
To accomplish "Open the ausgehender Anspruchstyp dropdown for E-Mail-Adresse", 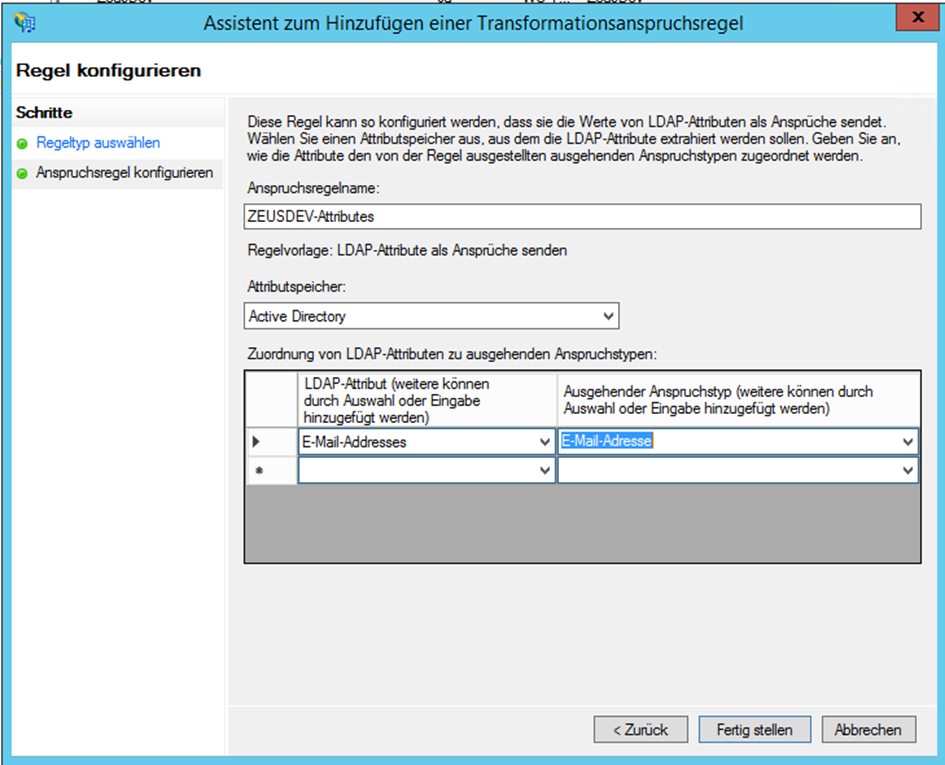I will 908,441.
